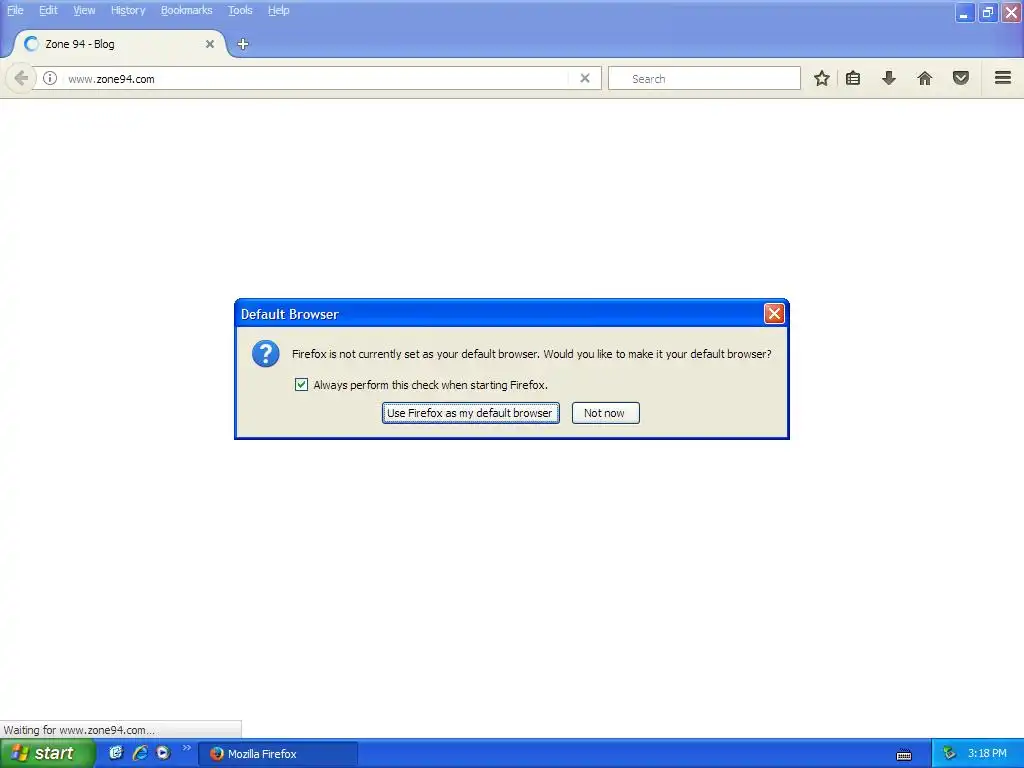Expand quick launch overflow chevron

(186, 748)
